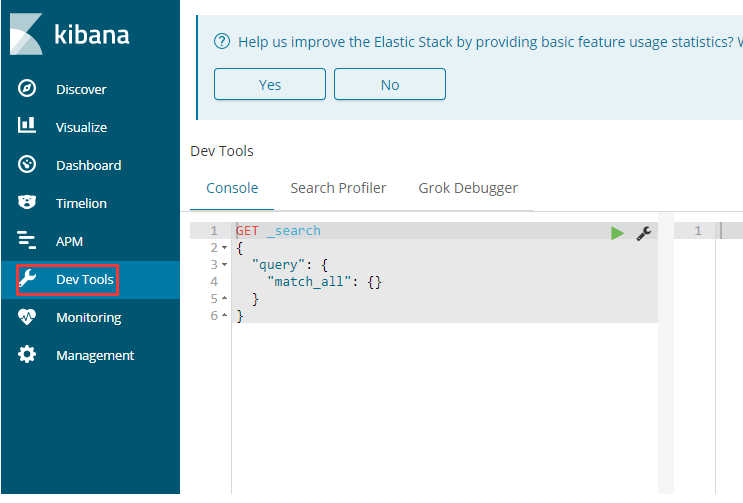The image size is (743, 503).
Task: Click the help question mark icon
Action: tap(223, 42)
